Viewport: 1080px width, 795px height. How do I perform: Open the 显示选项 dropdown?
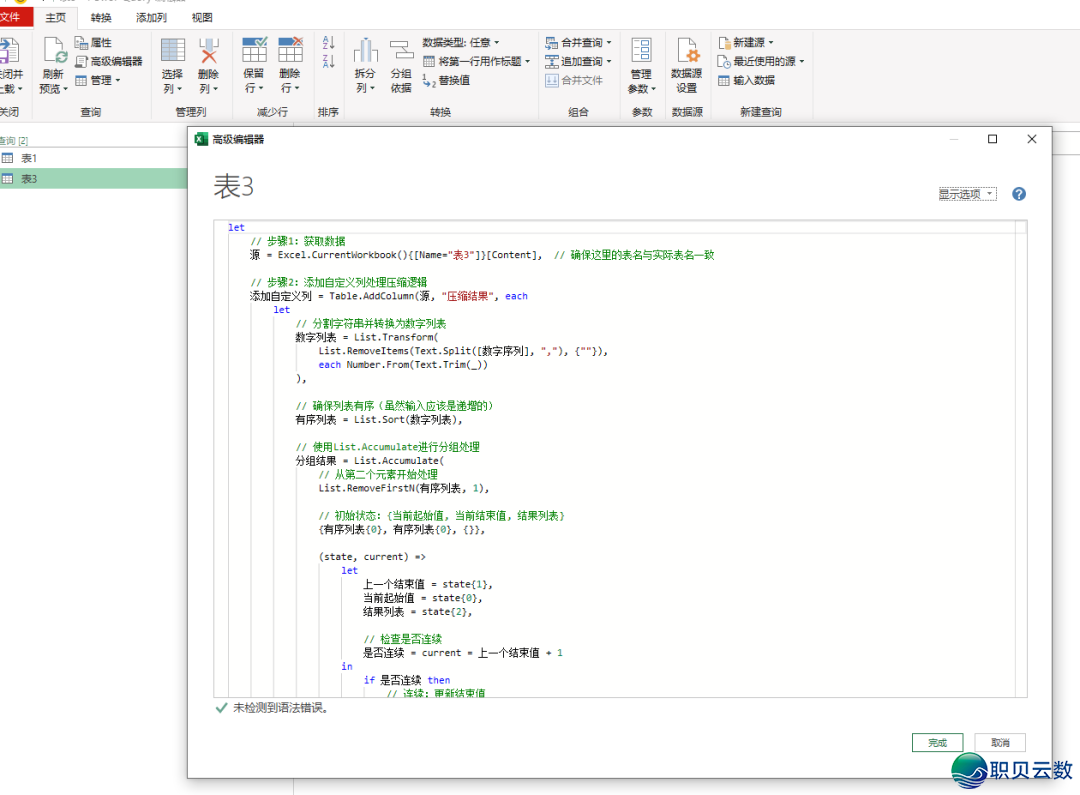pyautogui.click(x=967, y=194)
